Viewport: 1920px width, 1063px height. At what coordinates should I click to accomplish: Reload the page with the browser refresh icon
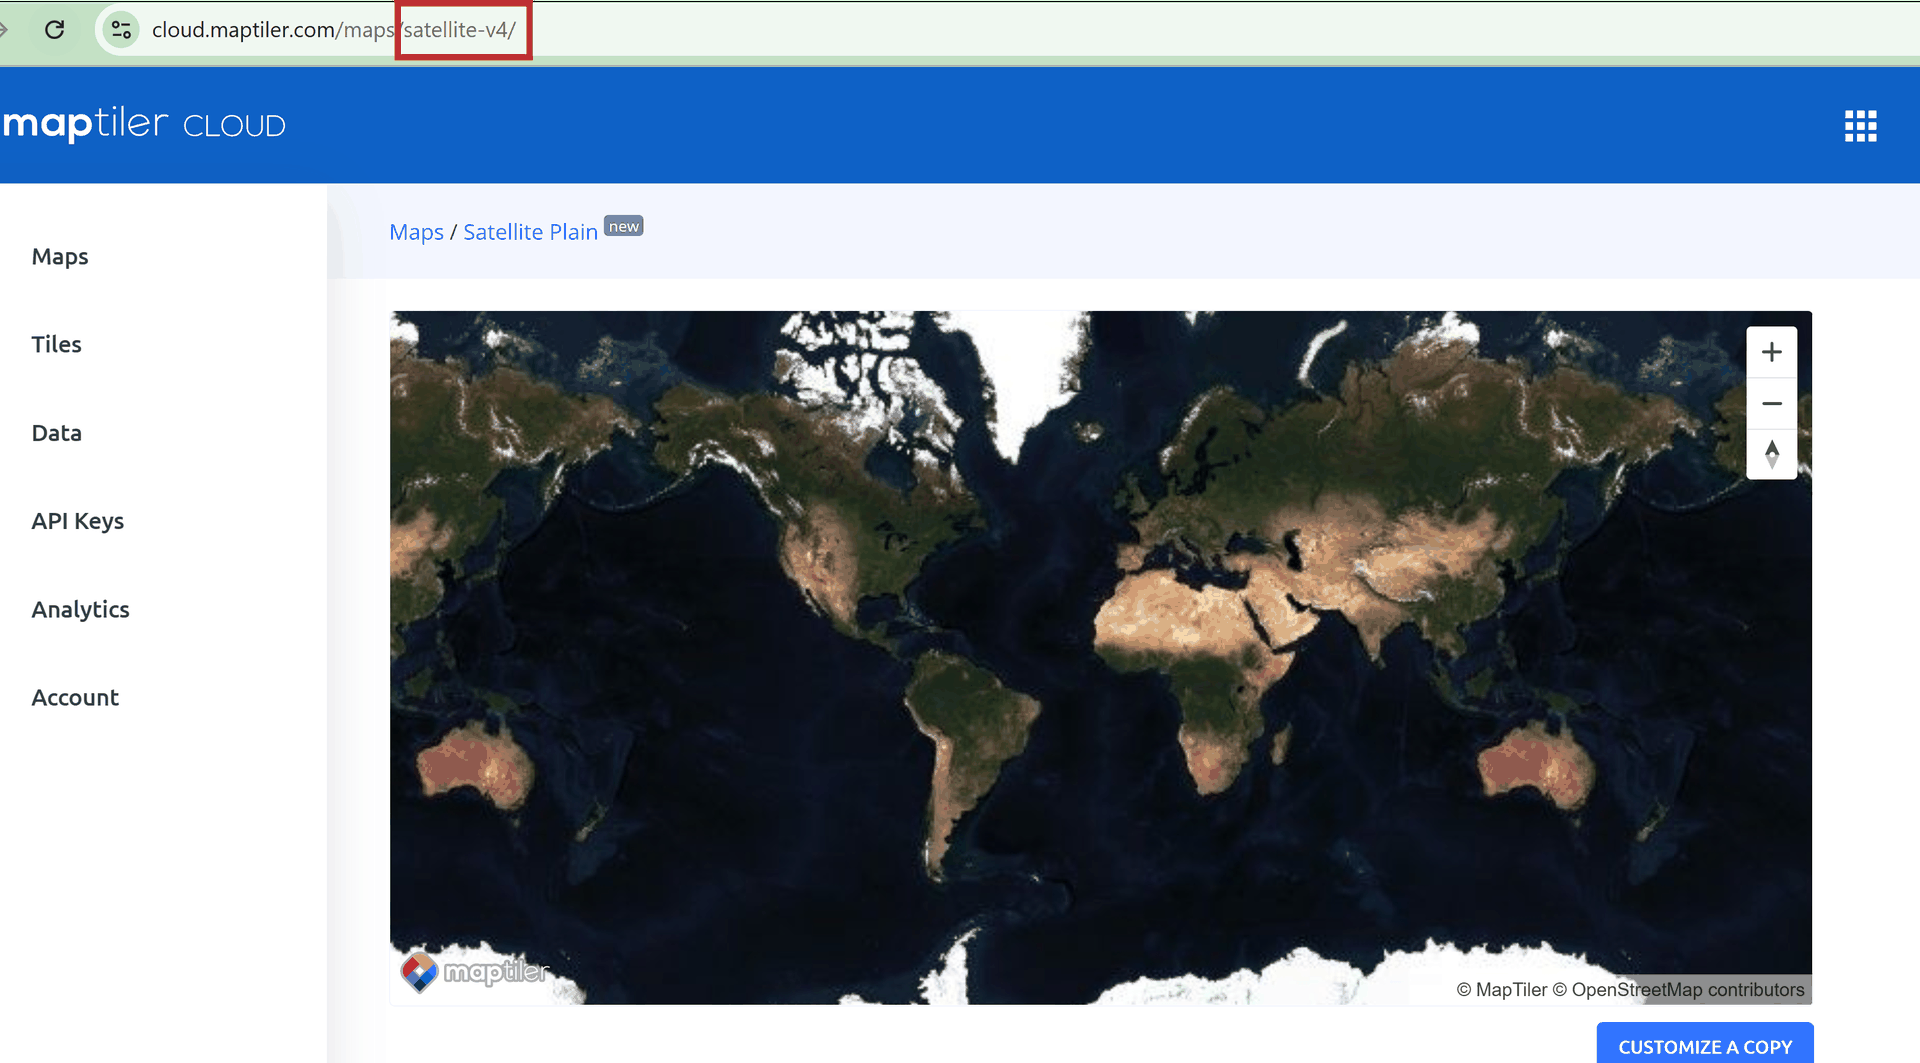pyautogui.click(x=55, y=30)
